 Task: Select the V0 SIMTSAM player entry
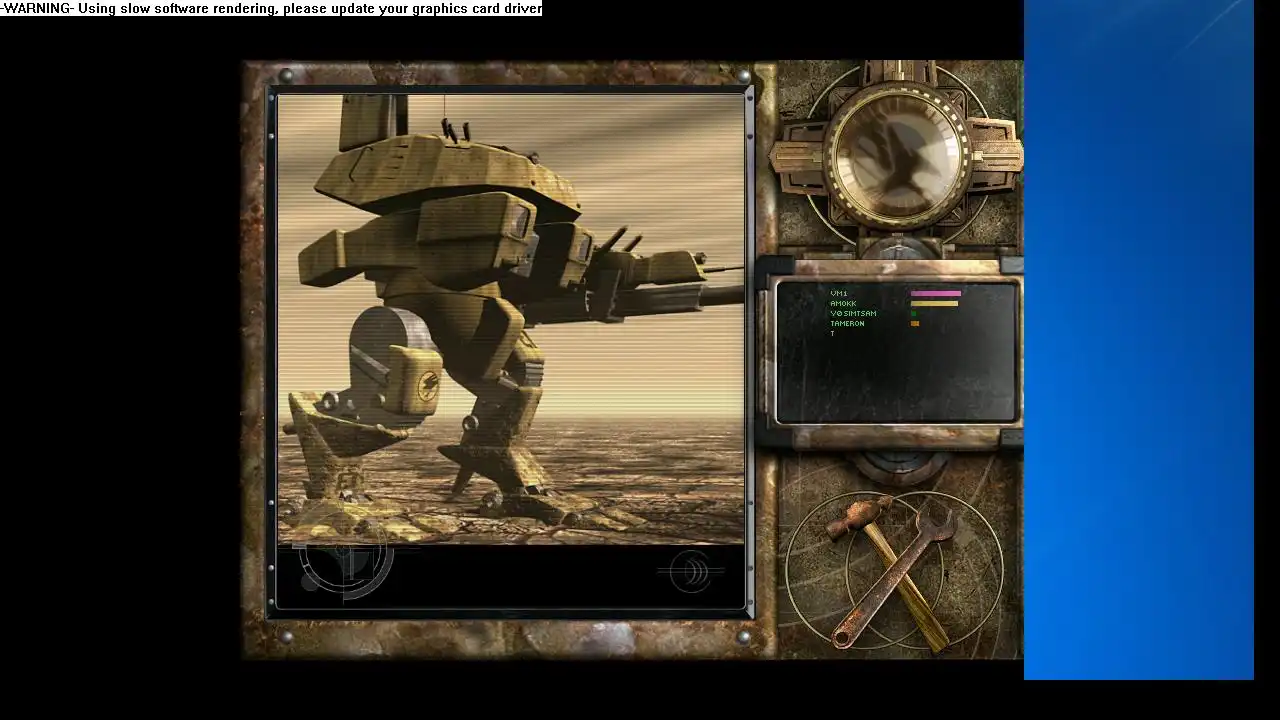pyautogui.click(x=853, y=313)
